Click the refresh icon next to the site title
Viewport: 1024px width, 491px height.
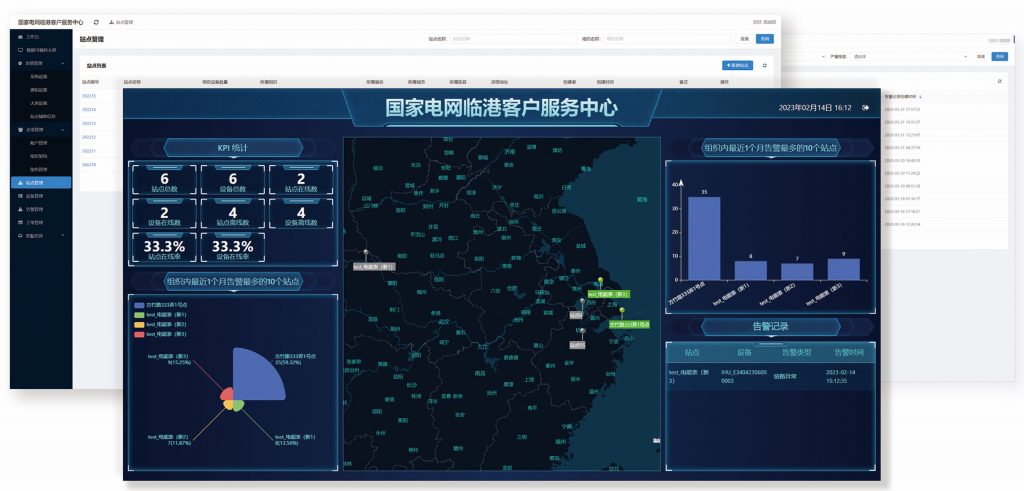click(96, 22)
